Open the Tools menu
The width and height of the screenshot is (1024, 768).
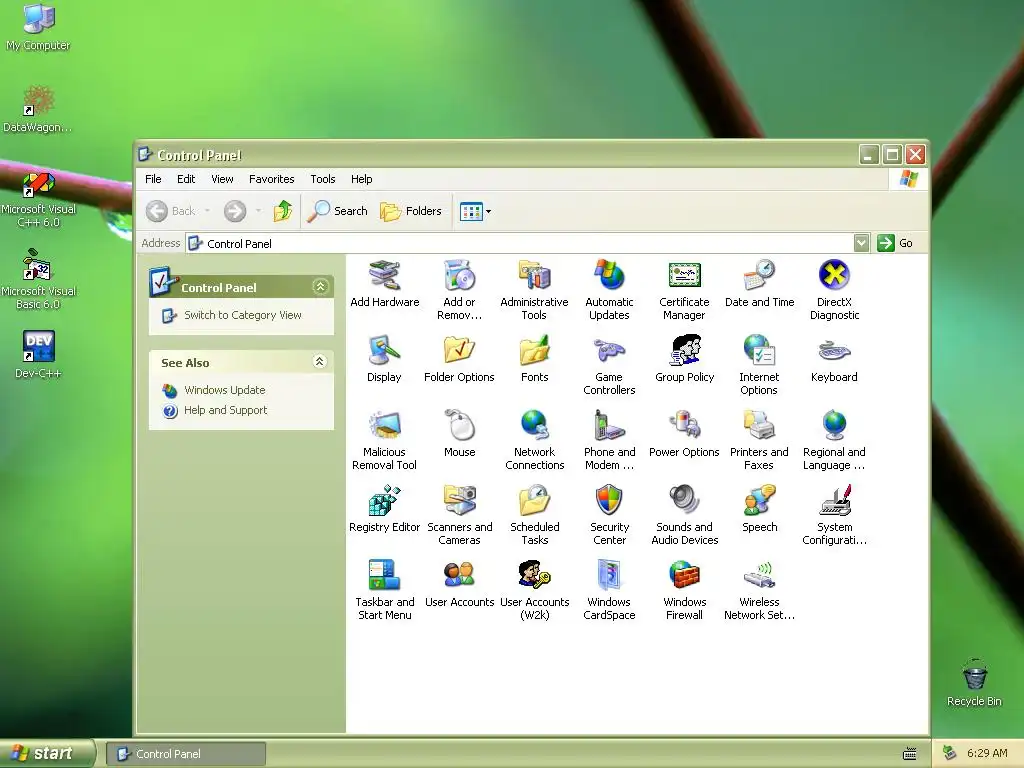[x=323, y=179]
